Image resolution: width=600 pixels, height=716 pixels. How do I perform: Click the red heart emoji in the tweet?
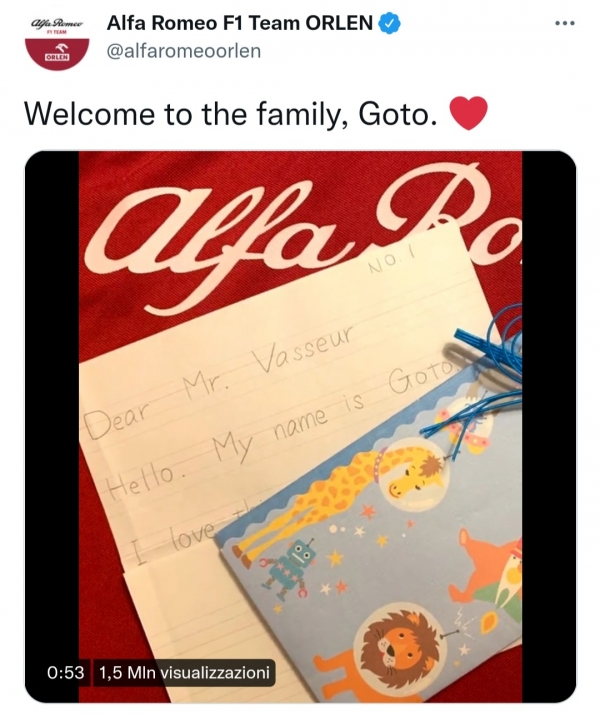pyautogui.click(x=468, y=113)
